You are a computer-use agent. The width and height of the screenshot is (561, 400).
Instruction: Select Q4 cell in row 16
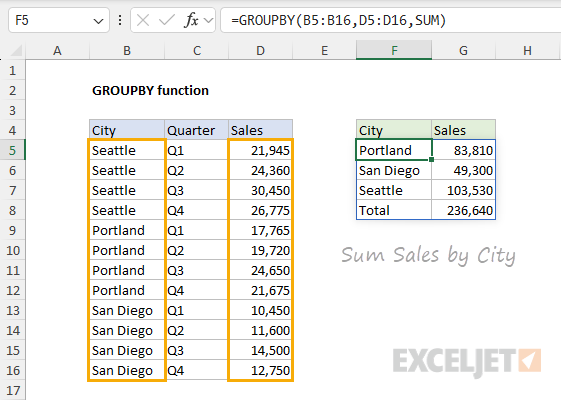pyautogui.click(x=196, y=370)
